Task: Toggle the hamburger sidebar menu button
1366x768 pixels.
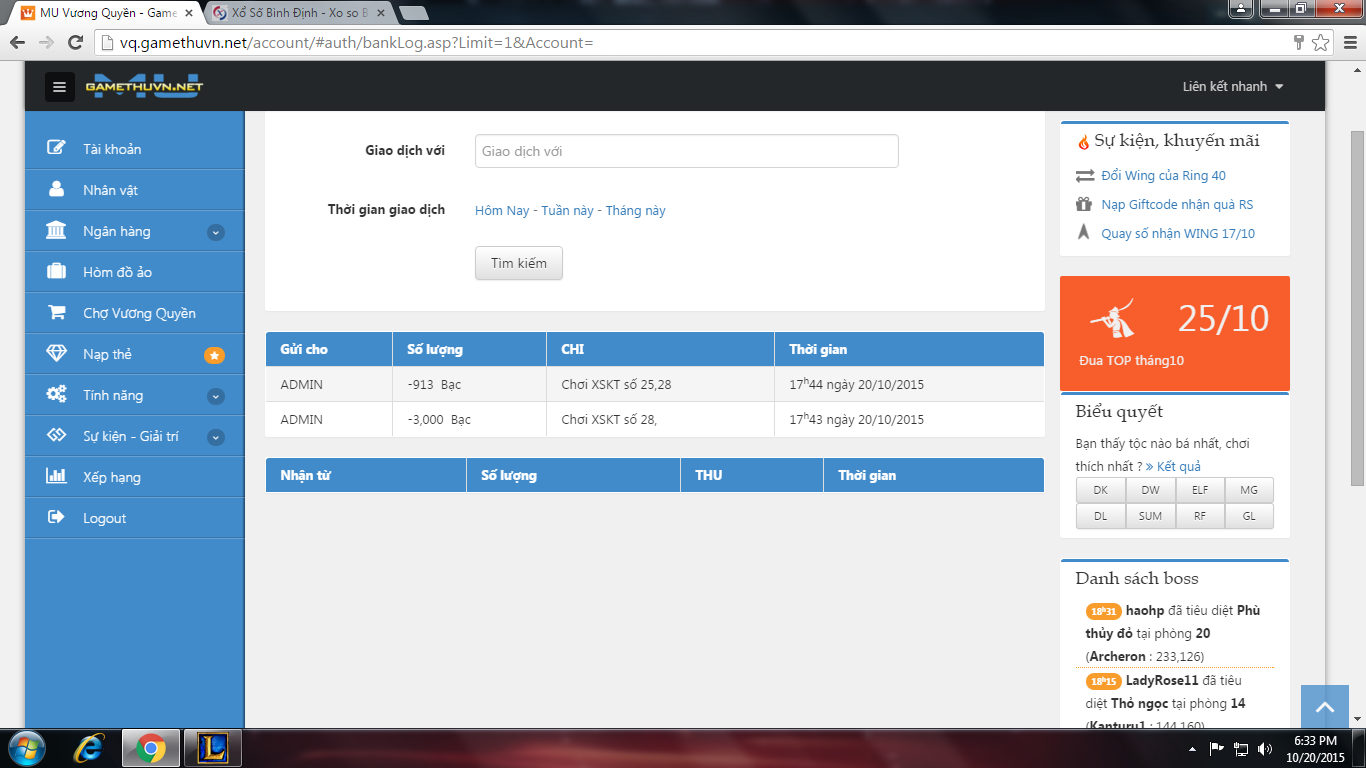Action: tap(59, 87)
